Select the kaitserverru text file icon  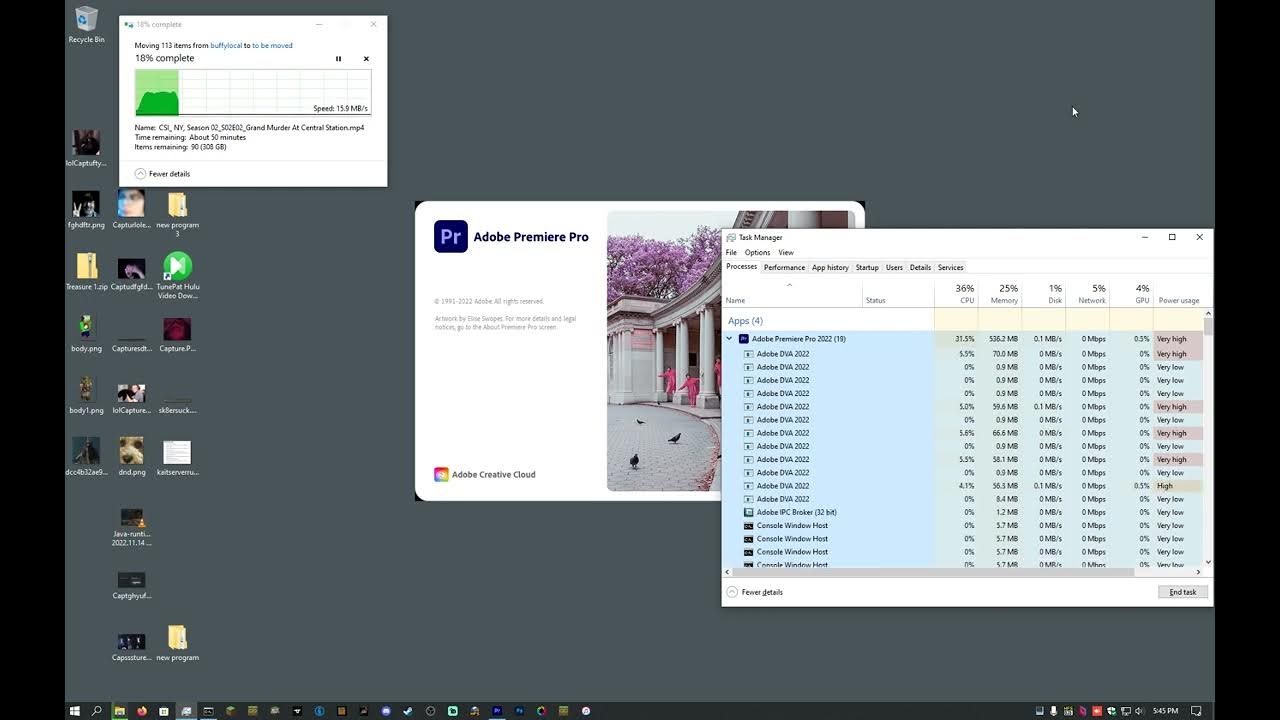177,457
